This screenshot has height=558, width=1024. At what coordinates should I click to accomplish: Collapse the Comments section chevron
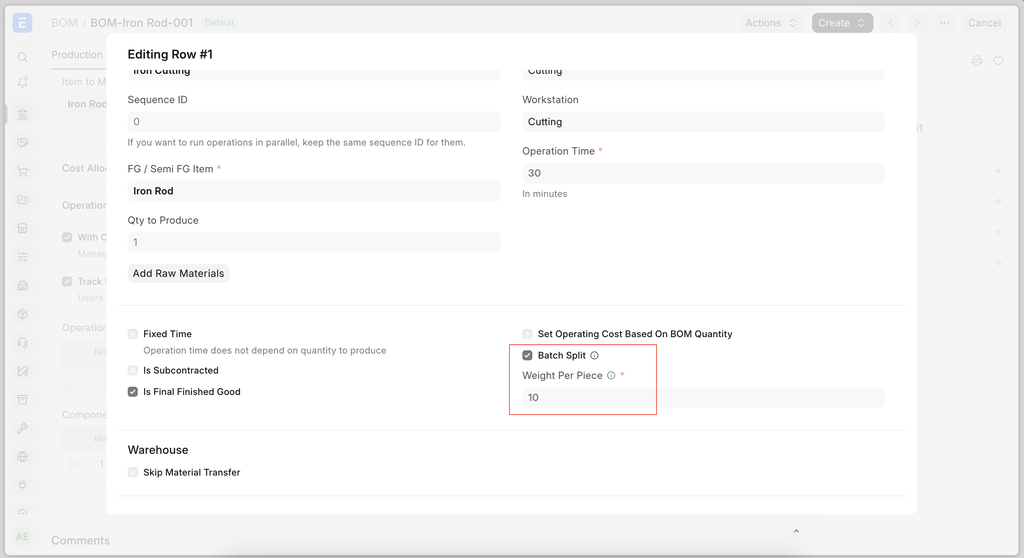796,531
